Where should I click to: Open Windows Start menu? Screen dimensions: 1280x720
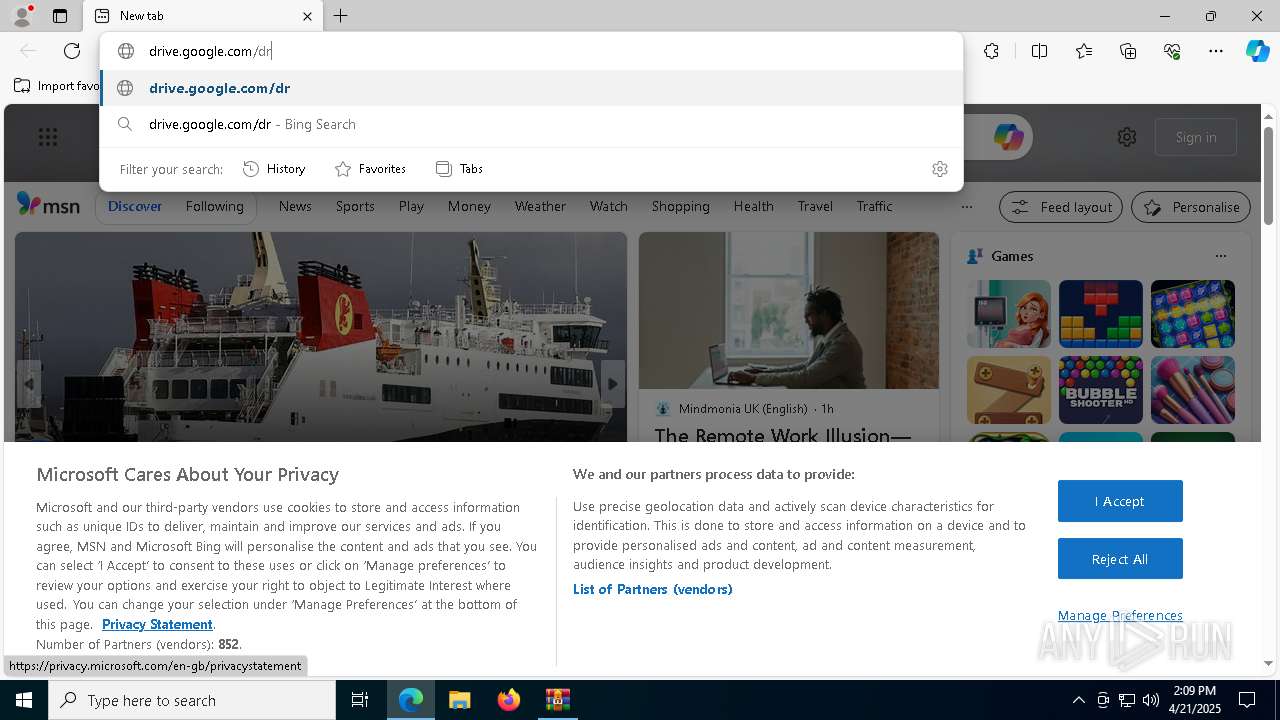[x=24, y=700]
